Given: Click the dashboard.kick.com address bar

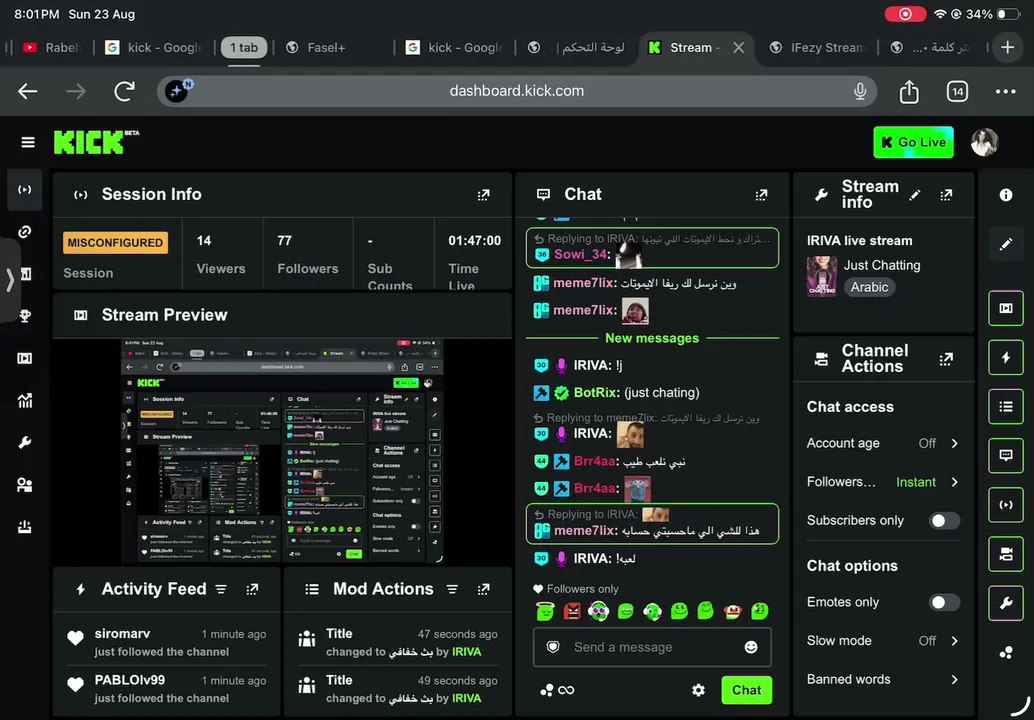Looking at the screenshot, I should point(516,91).
